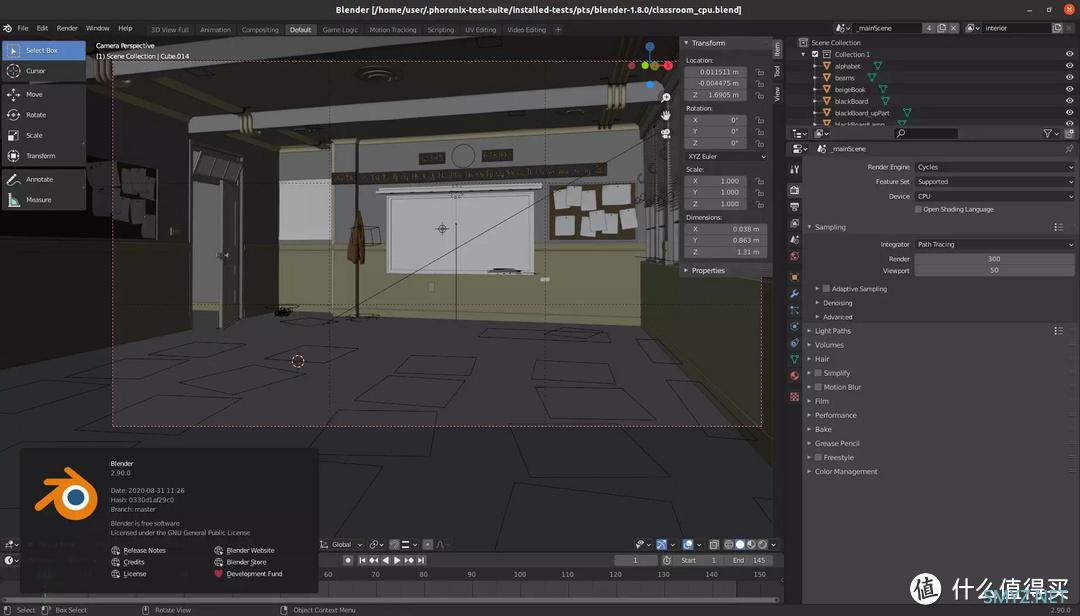Open the Feature Set dropdown showing Supported
Viewport: 1080px width, 616px height.
click(994, 182)
